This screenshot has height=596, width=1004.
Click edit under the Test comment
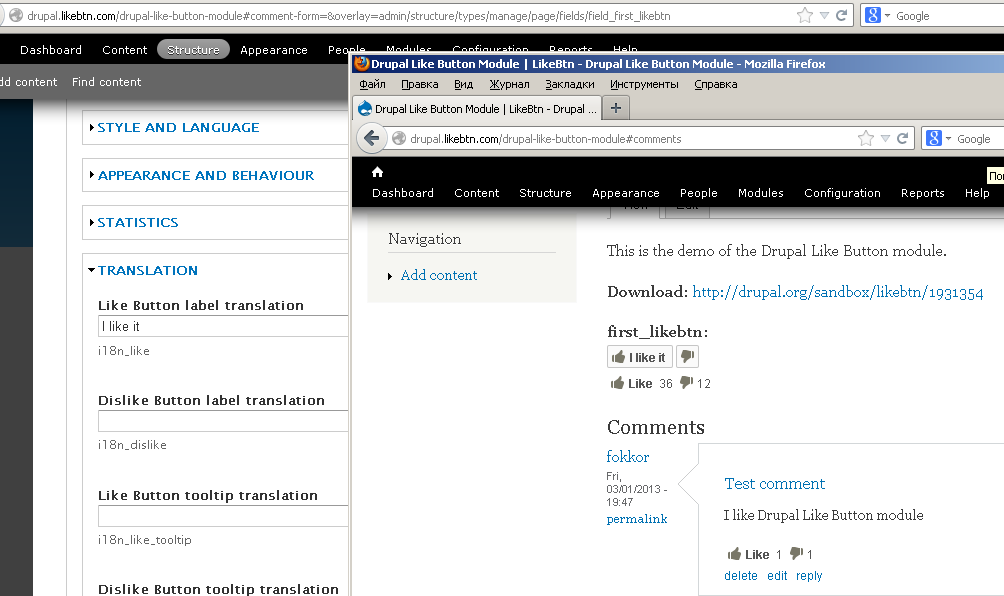(x=777, y=576)
